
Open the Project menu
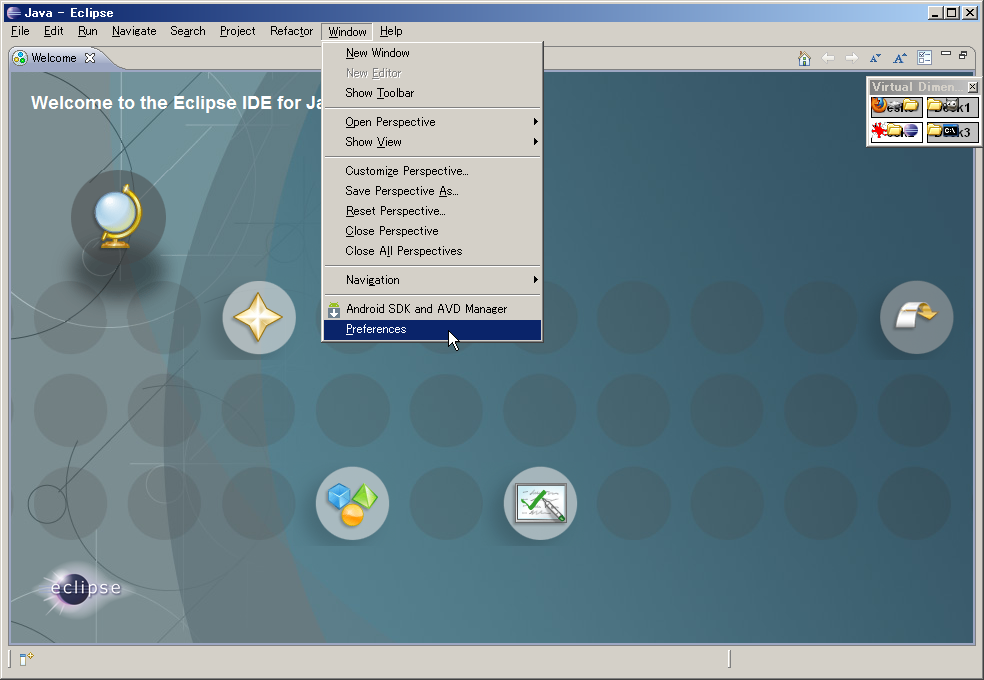pos(237,31)
